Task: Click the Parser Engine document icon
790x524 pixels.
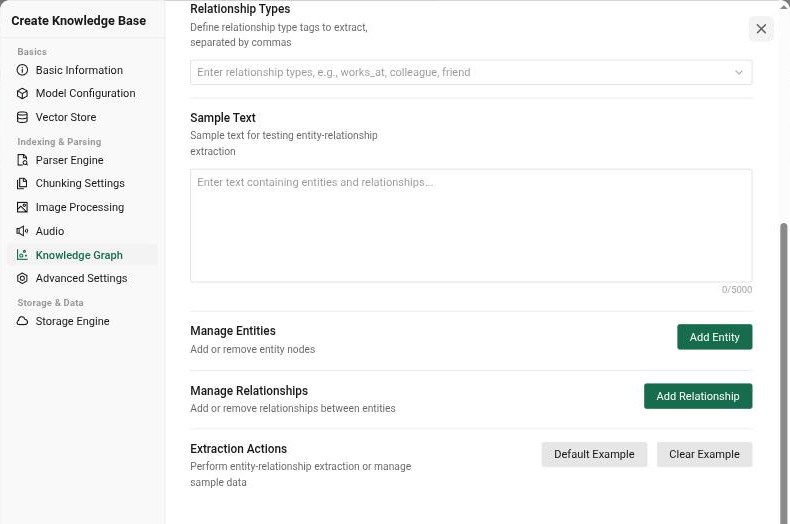Action: [22, 160]
